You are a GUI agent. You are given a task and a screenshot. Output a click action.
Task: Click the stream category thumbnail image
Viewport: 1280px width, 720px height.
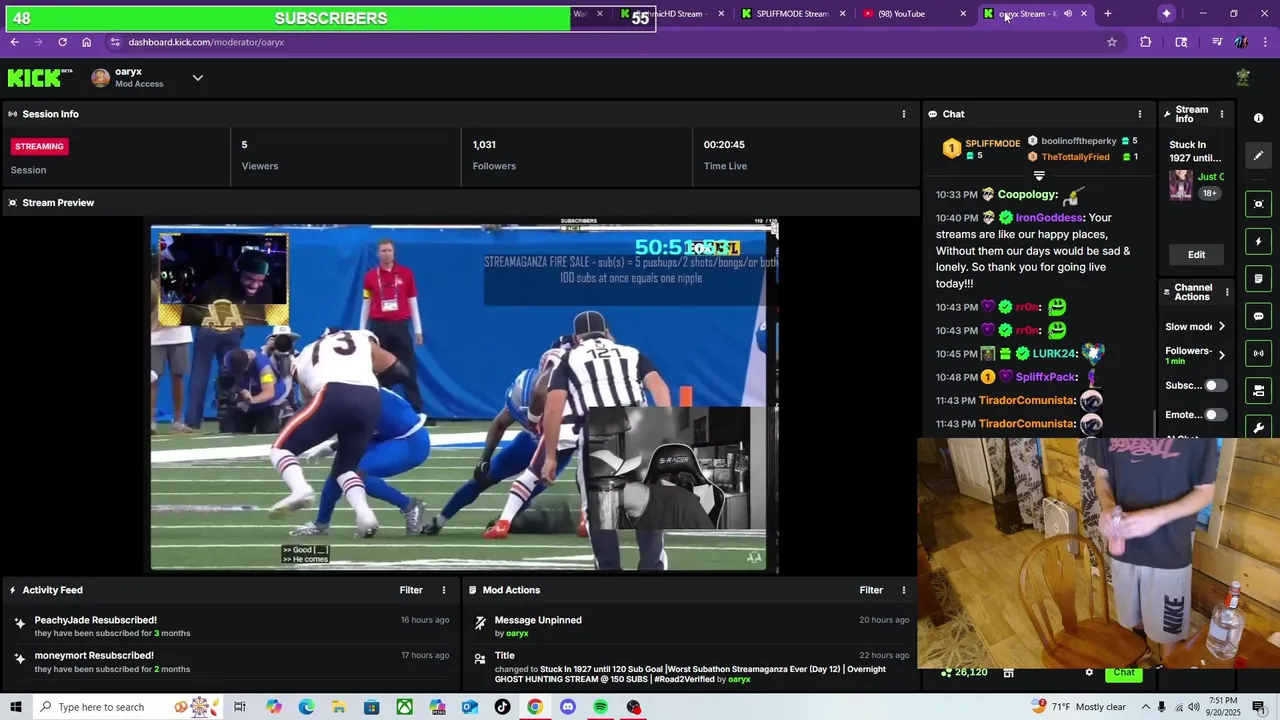pyautogui.click(x=1181, y=185)
